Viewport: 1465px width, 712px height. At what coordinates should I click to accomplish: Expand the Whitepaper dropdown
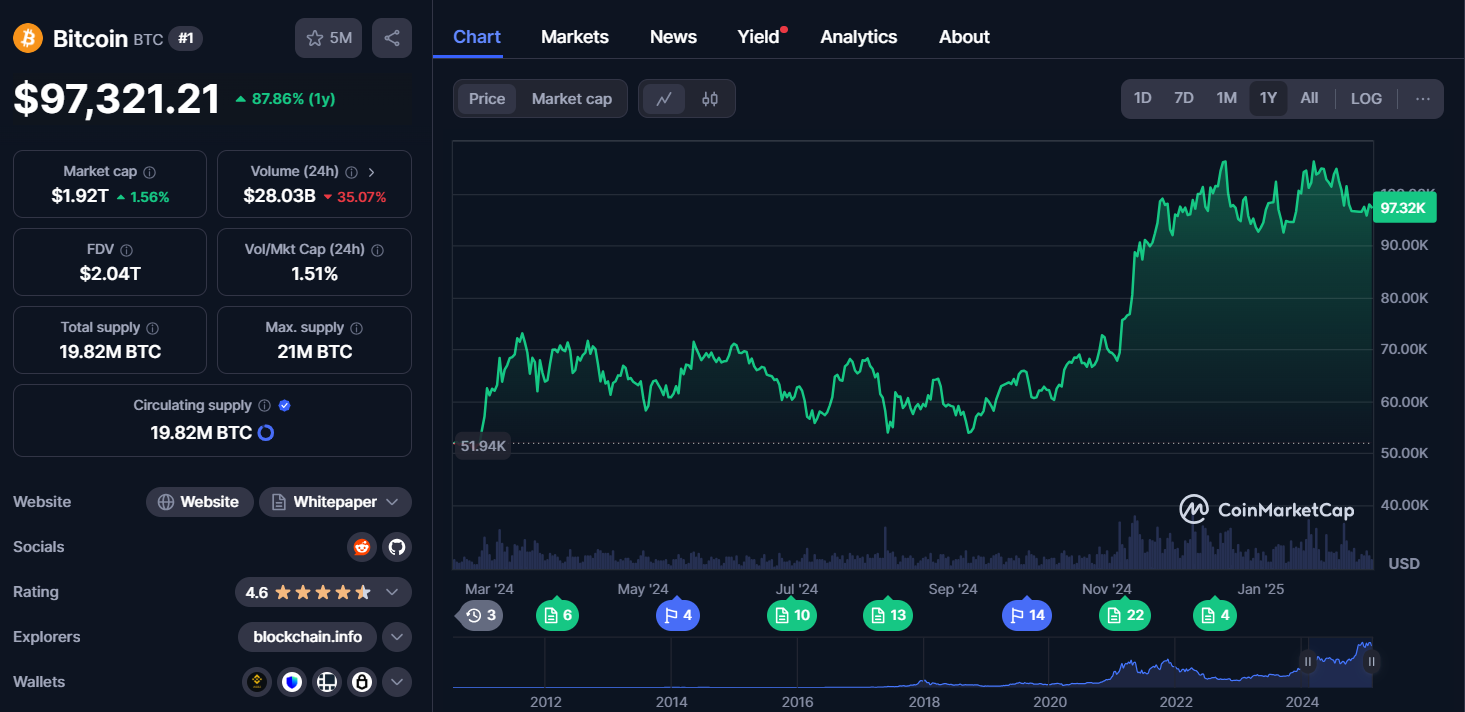pyautogui.click(x=335, y=502)
